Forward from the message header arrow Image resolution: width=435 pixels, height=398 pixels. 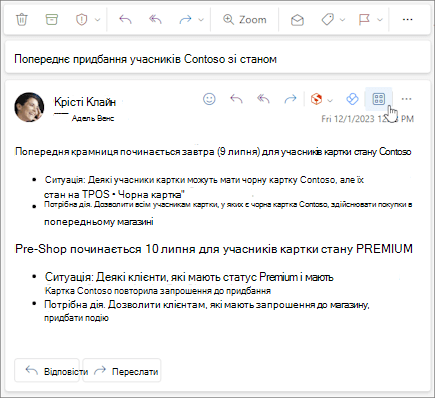pos(290,99)
